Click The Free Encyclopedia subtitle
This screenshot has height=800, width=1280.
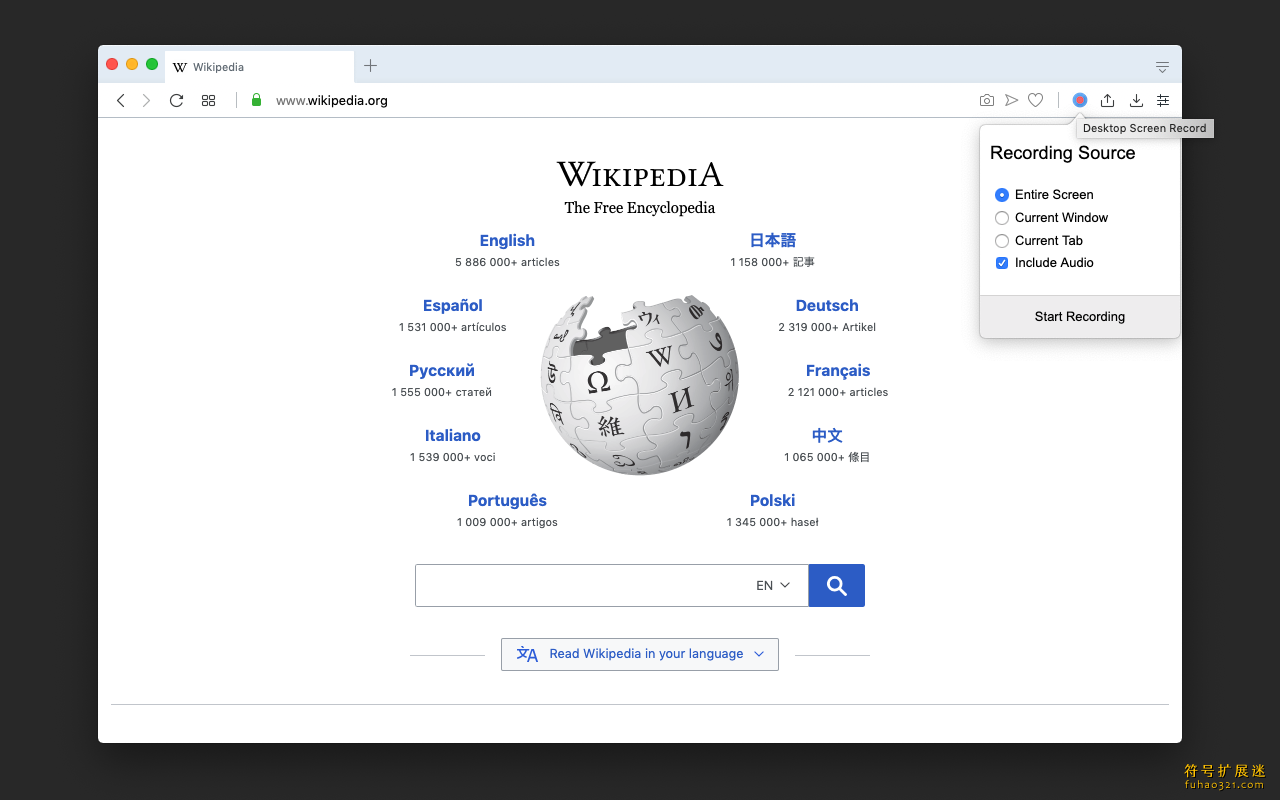point(640,208)
